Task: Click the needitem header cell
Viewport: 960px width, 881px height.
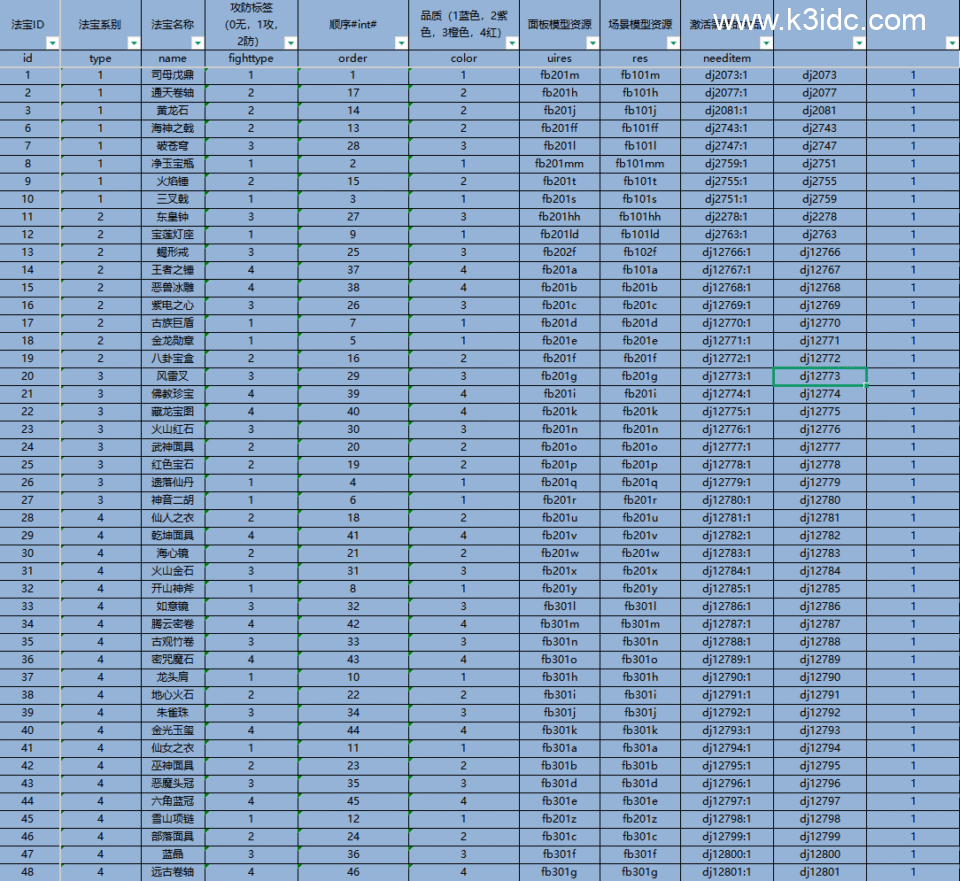Action: tap(726, 58)
